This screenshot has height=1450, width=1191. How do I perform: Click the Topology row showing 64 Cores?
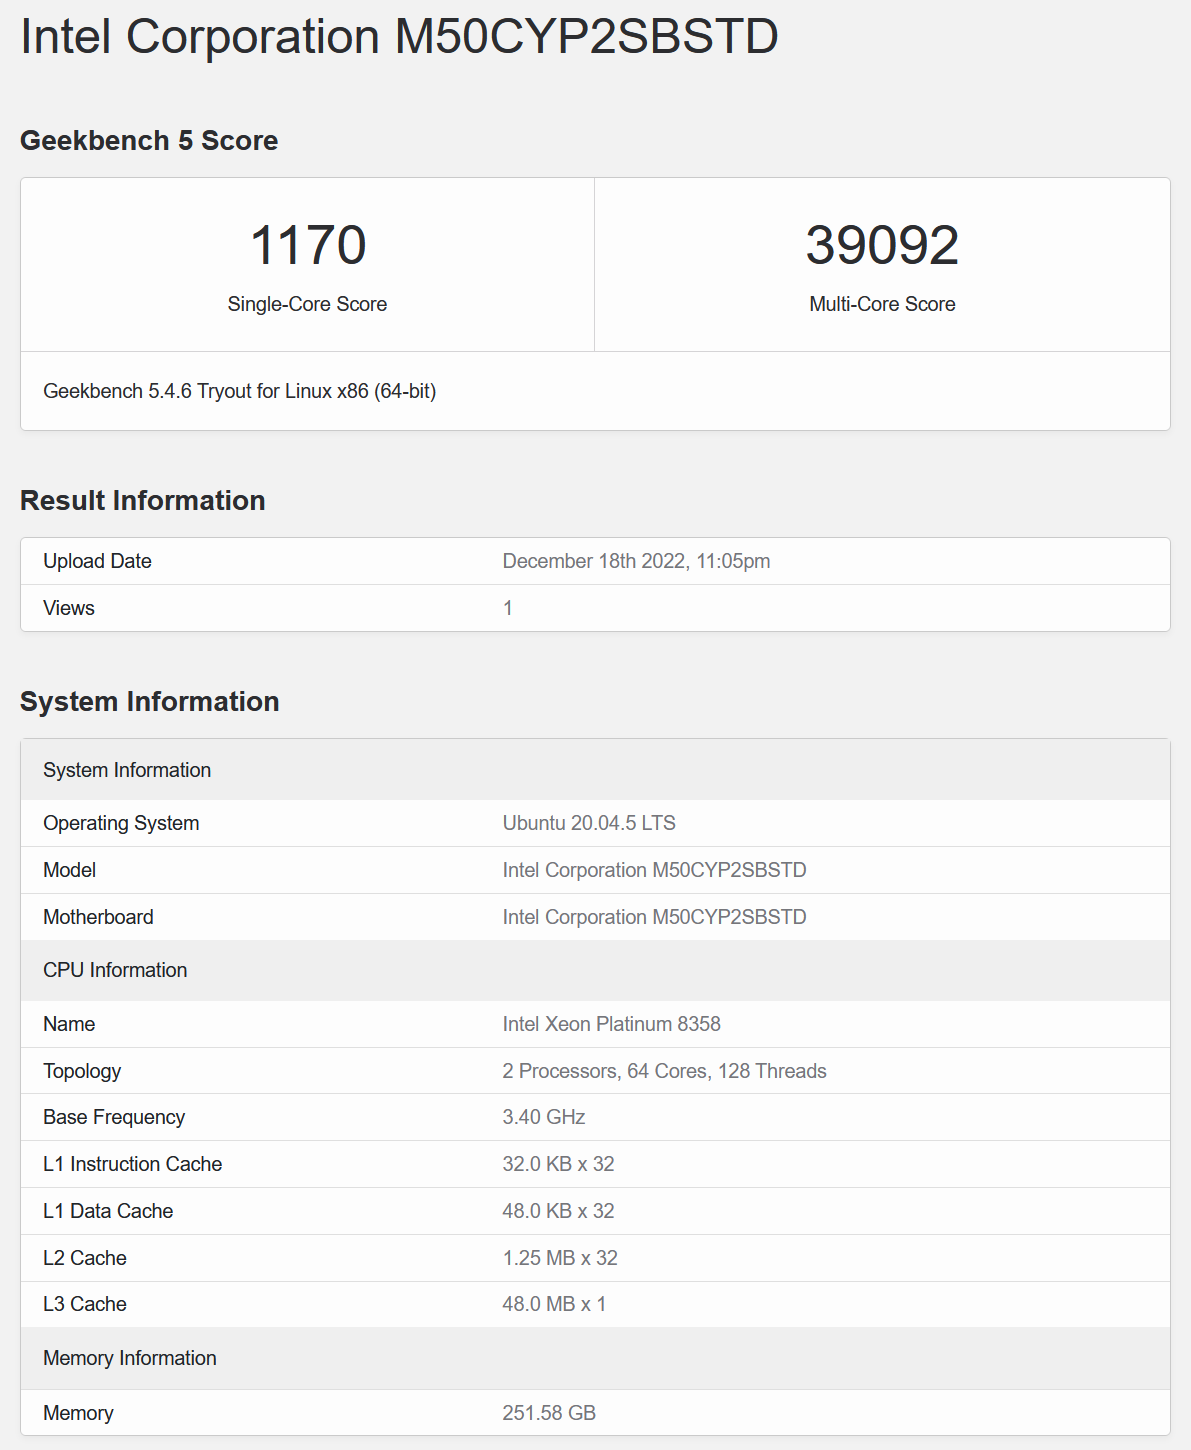click(664, 1070)
